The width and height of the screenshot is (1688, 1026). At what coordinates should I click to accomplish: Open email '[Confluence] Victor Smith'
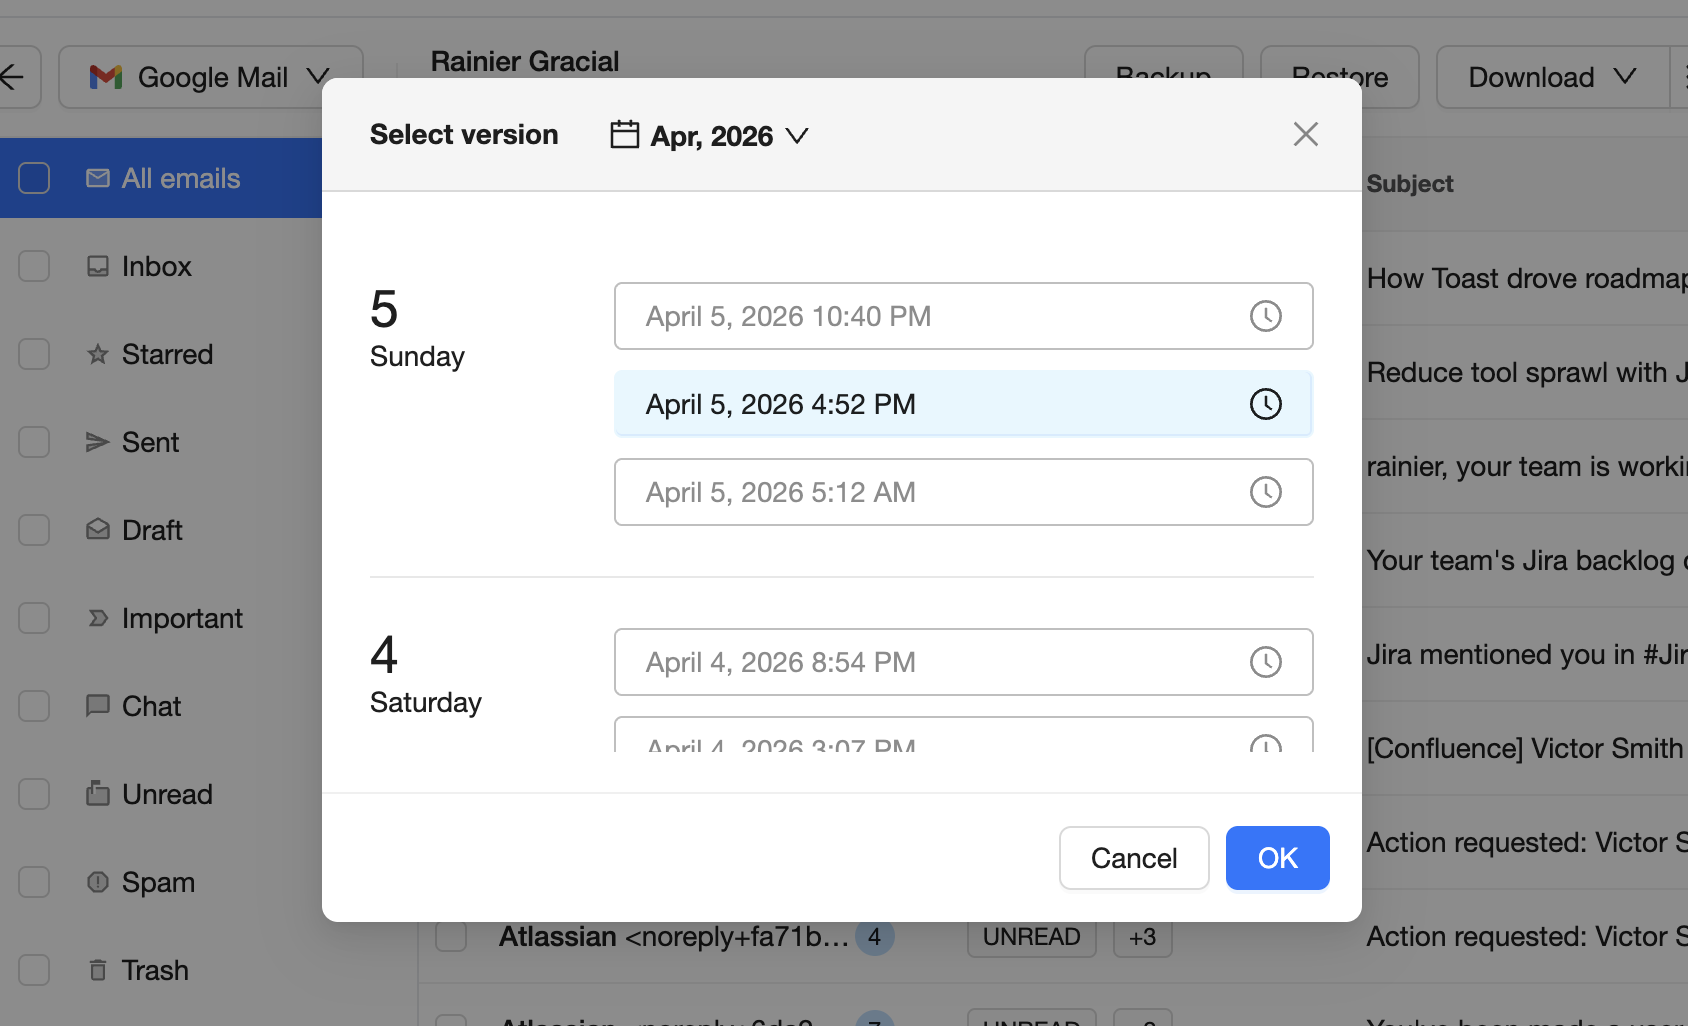[x=1526, y=748]
